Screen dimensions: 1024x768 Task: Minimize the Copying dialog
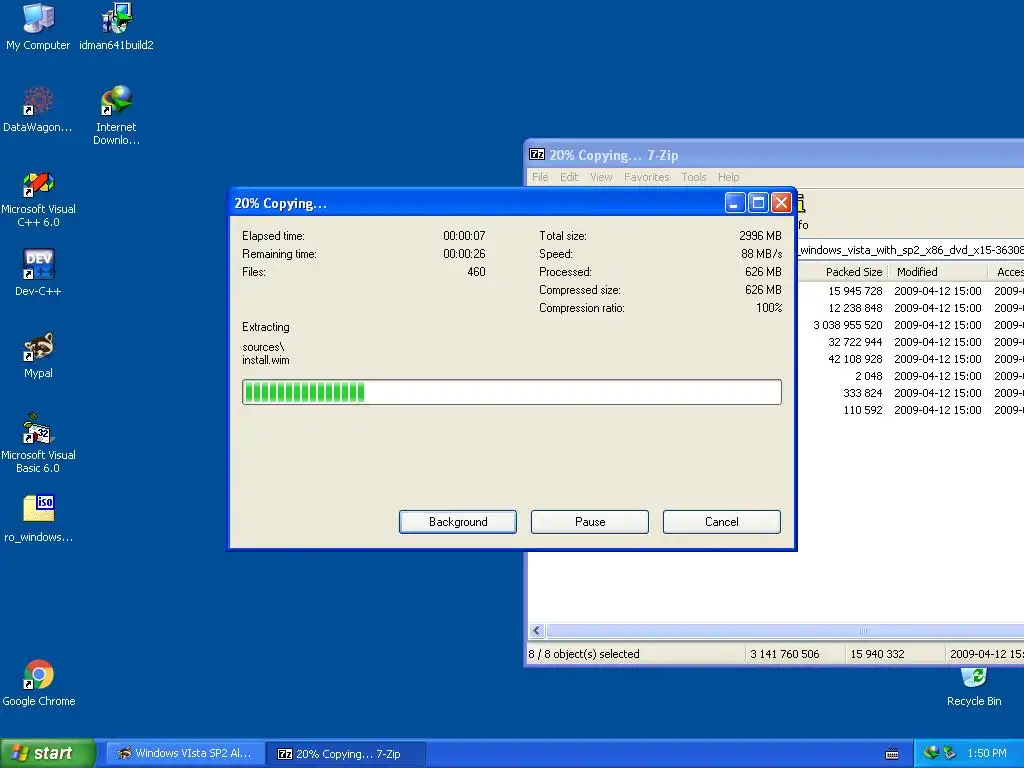pos(735,203)
